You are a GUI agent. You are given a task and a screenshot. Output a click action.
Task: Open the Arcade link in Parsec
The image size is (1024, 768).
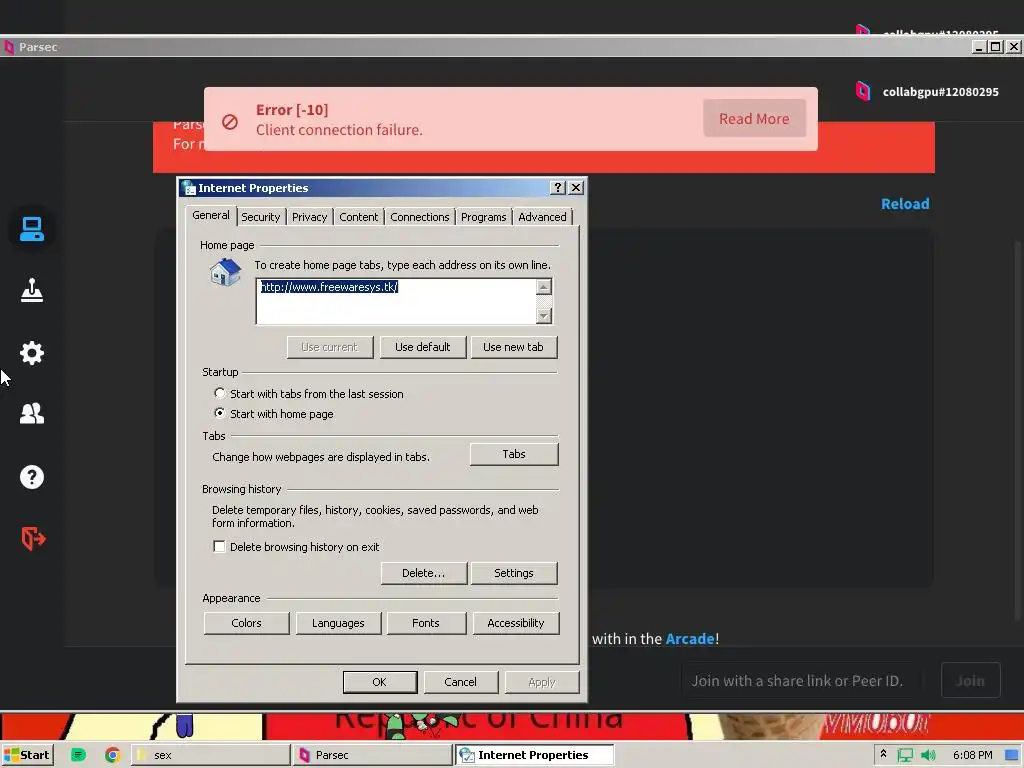pos(690,639)
